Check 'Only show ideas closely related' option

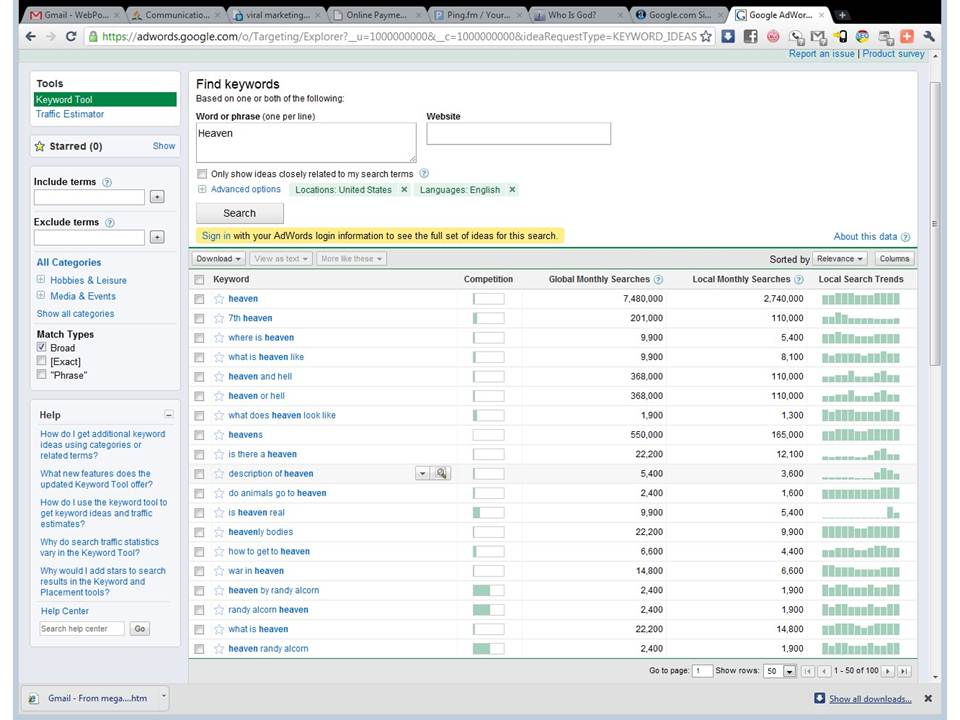[203, 174]
